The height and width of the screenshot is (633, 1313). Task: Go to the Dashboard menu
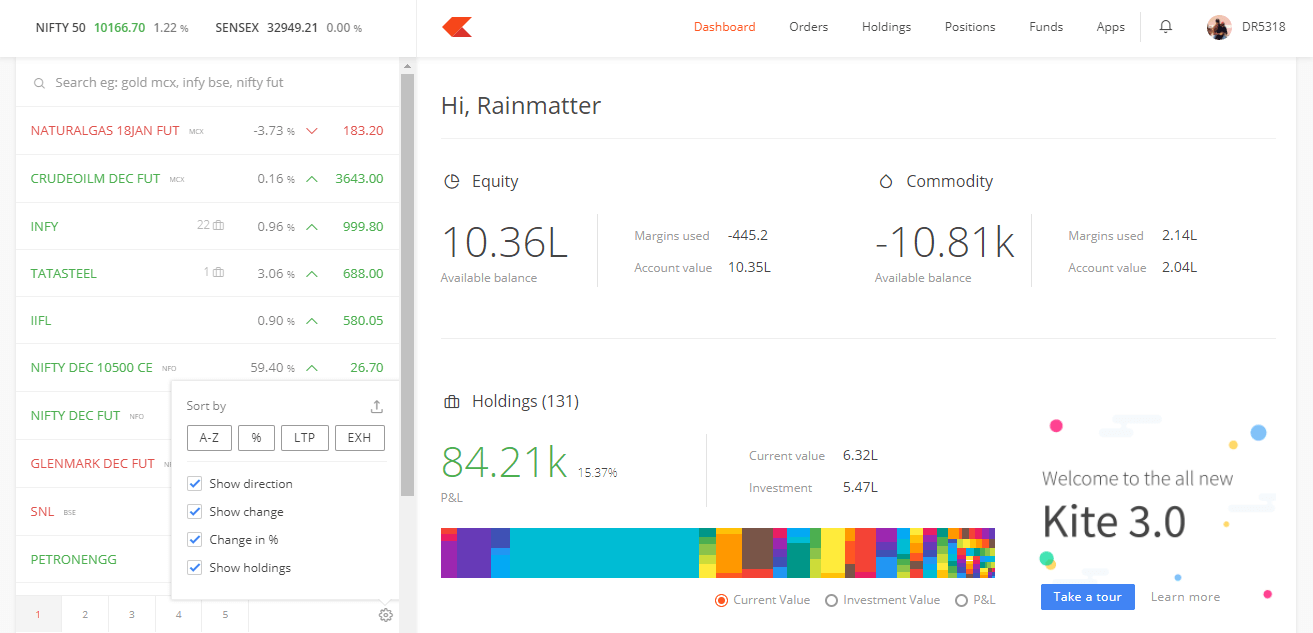coord(725,27)
